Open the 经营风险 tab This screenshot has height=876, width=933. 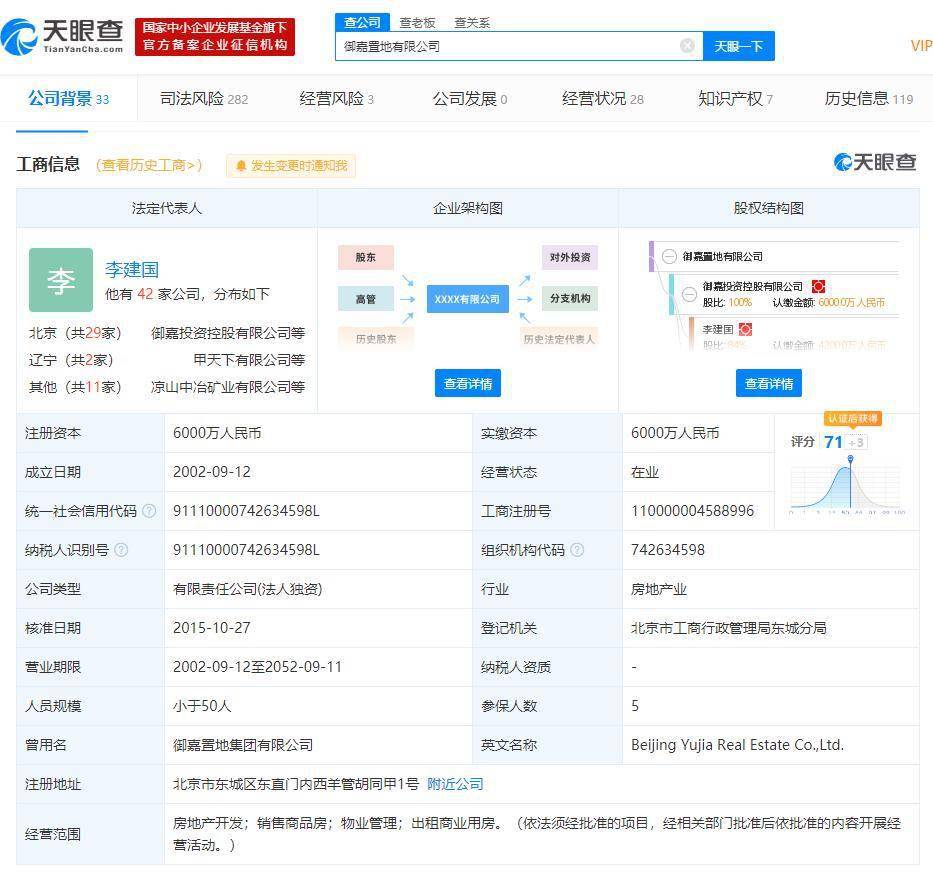(x=336, y=99)
